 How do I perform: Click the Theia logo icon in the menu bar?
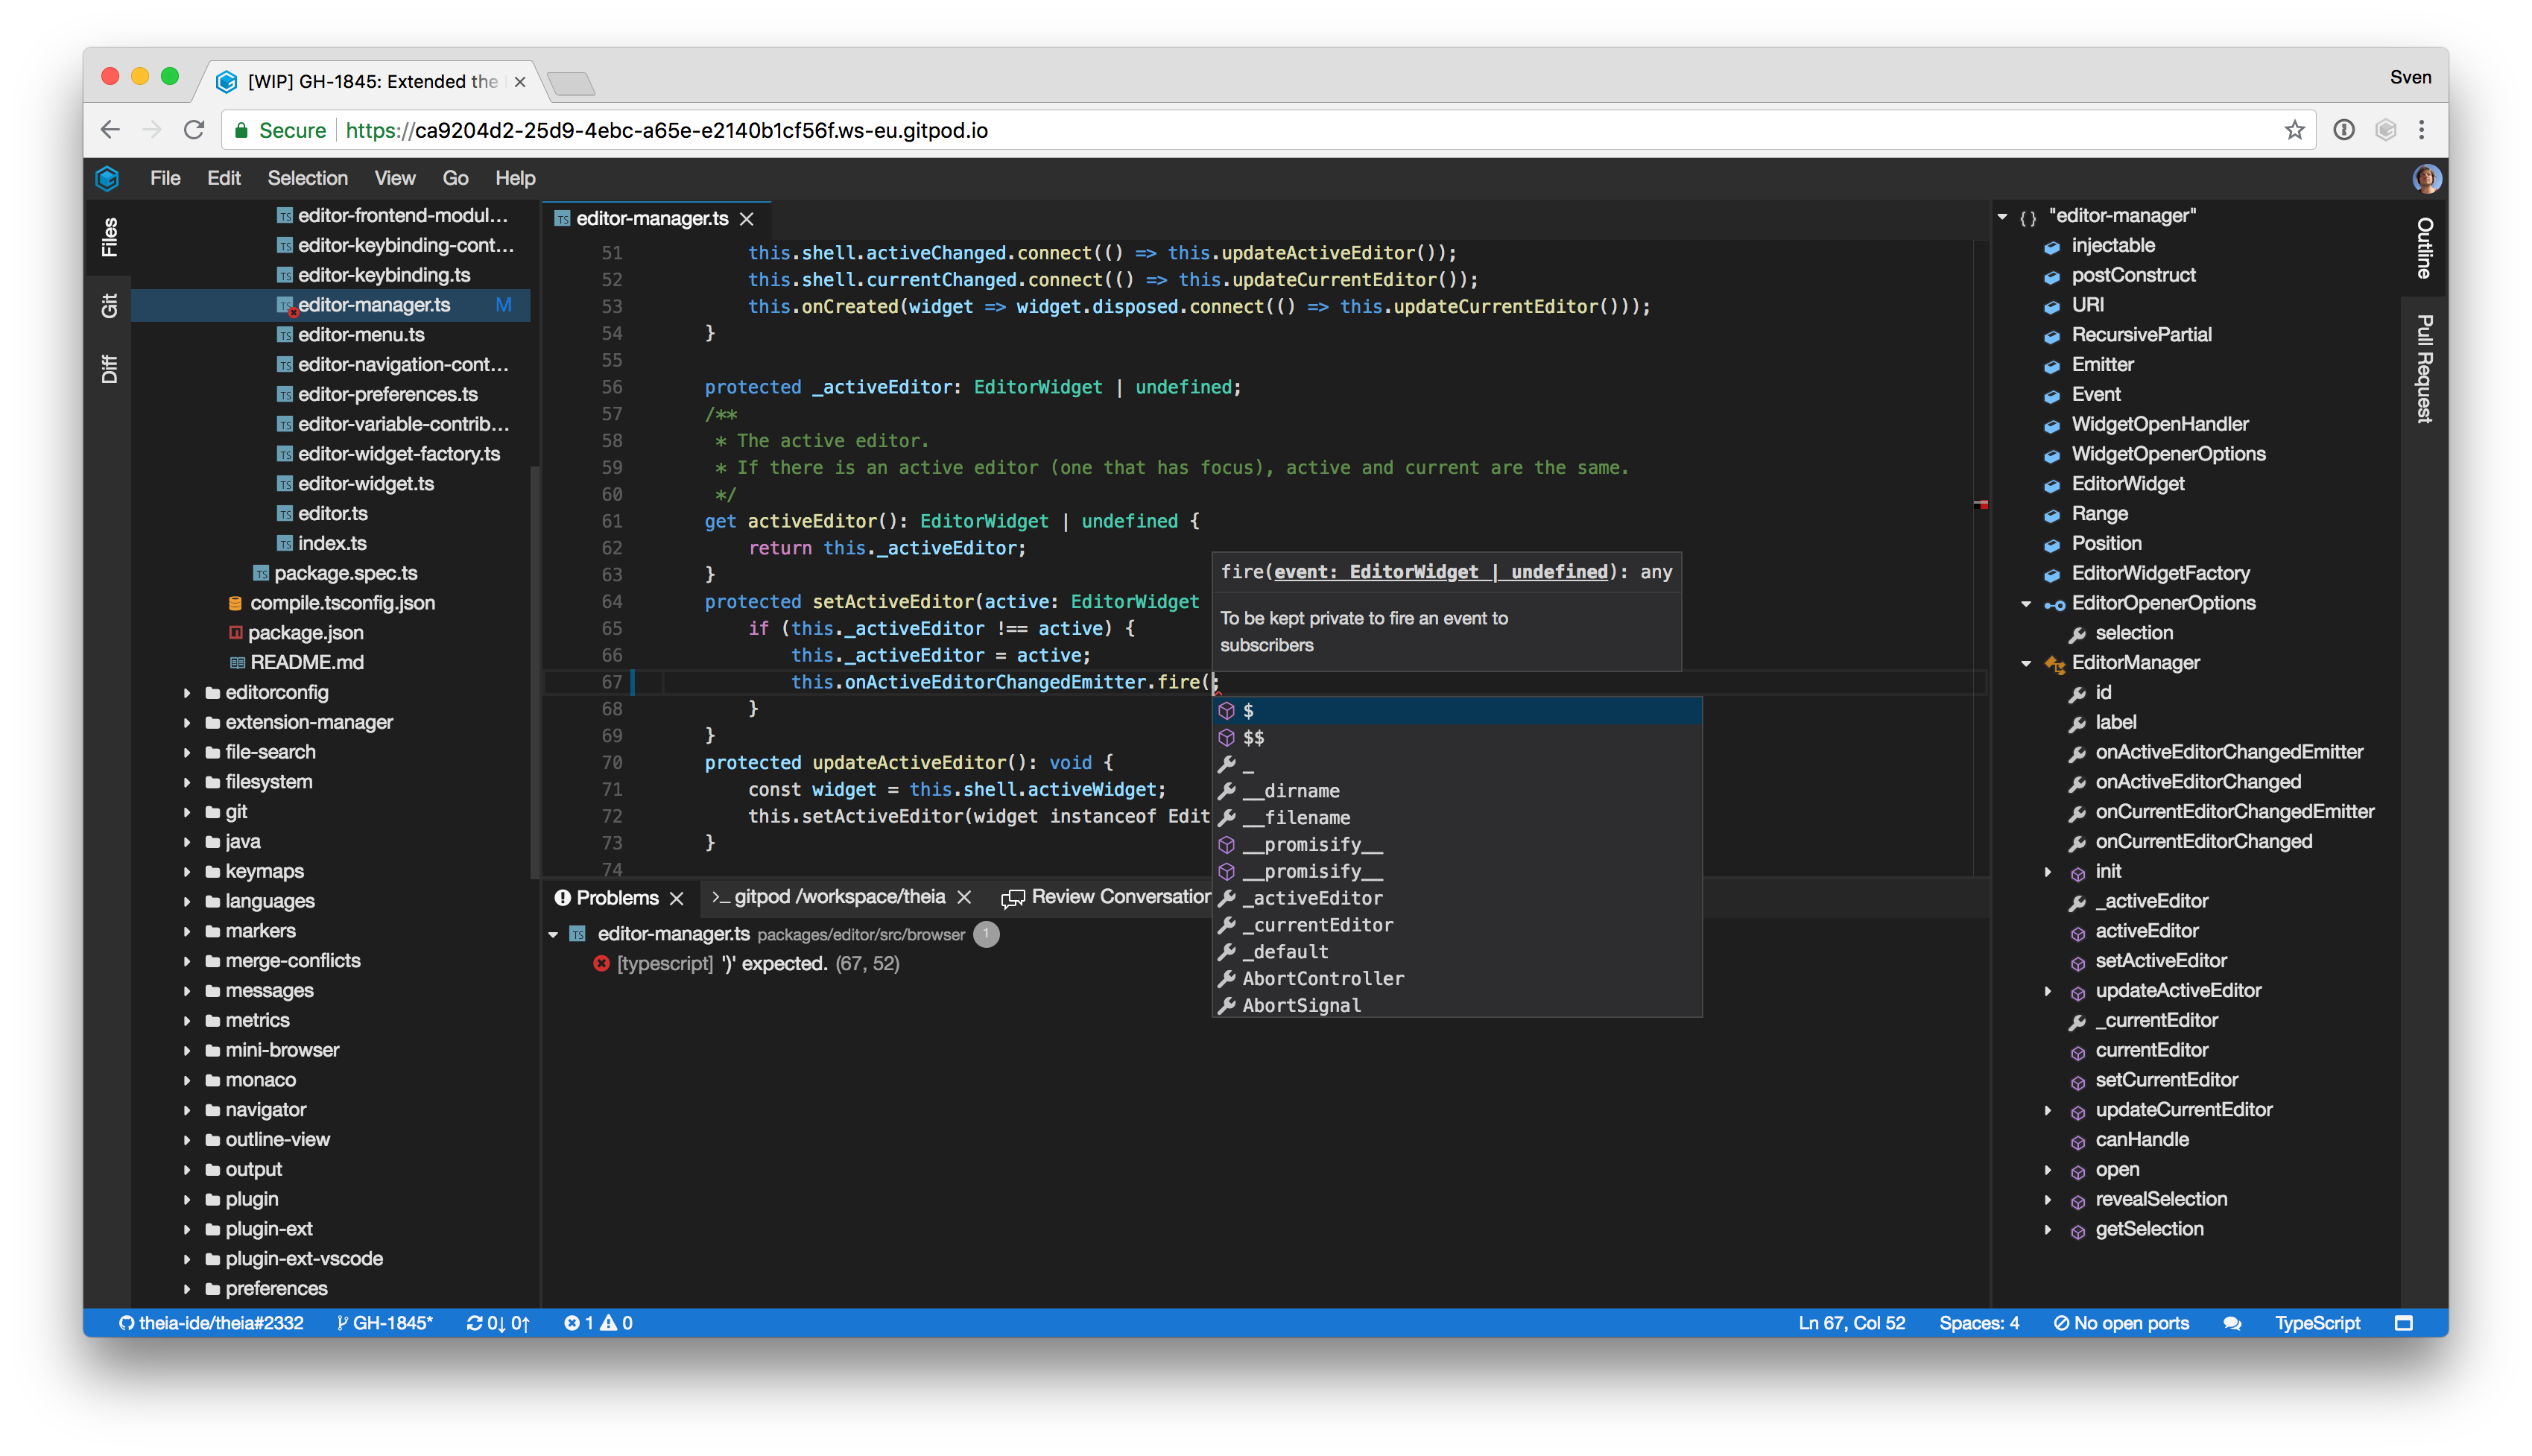107,178
